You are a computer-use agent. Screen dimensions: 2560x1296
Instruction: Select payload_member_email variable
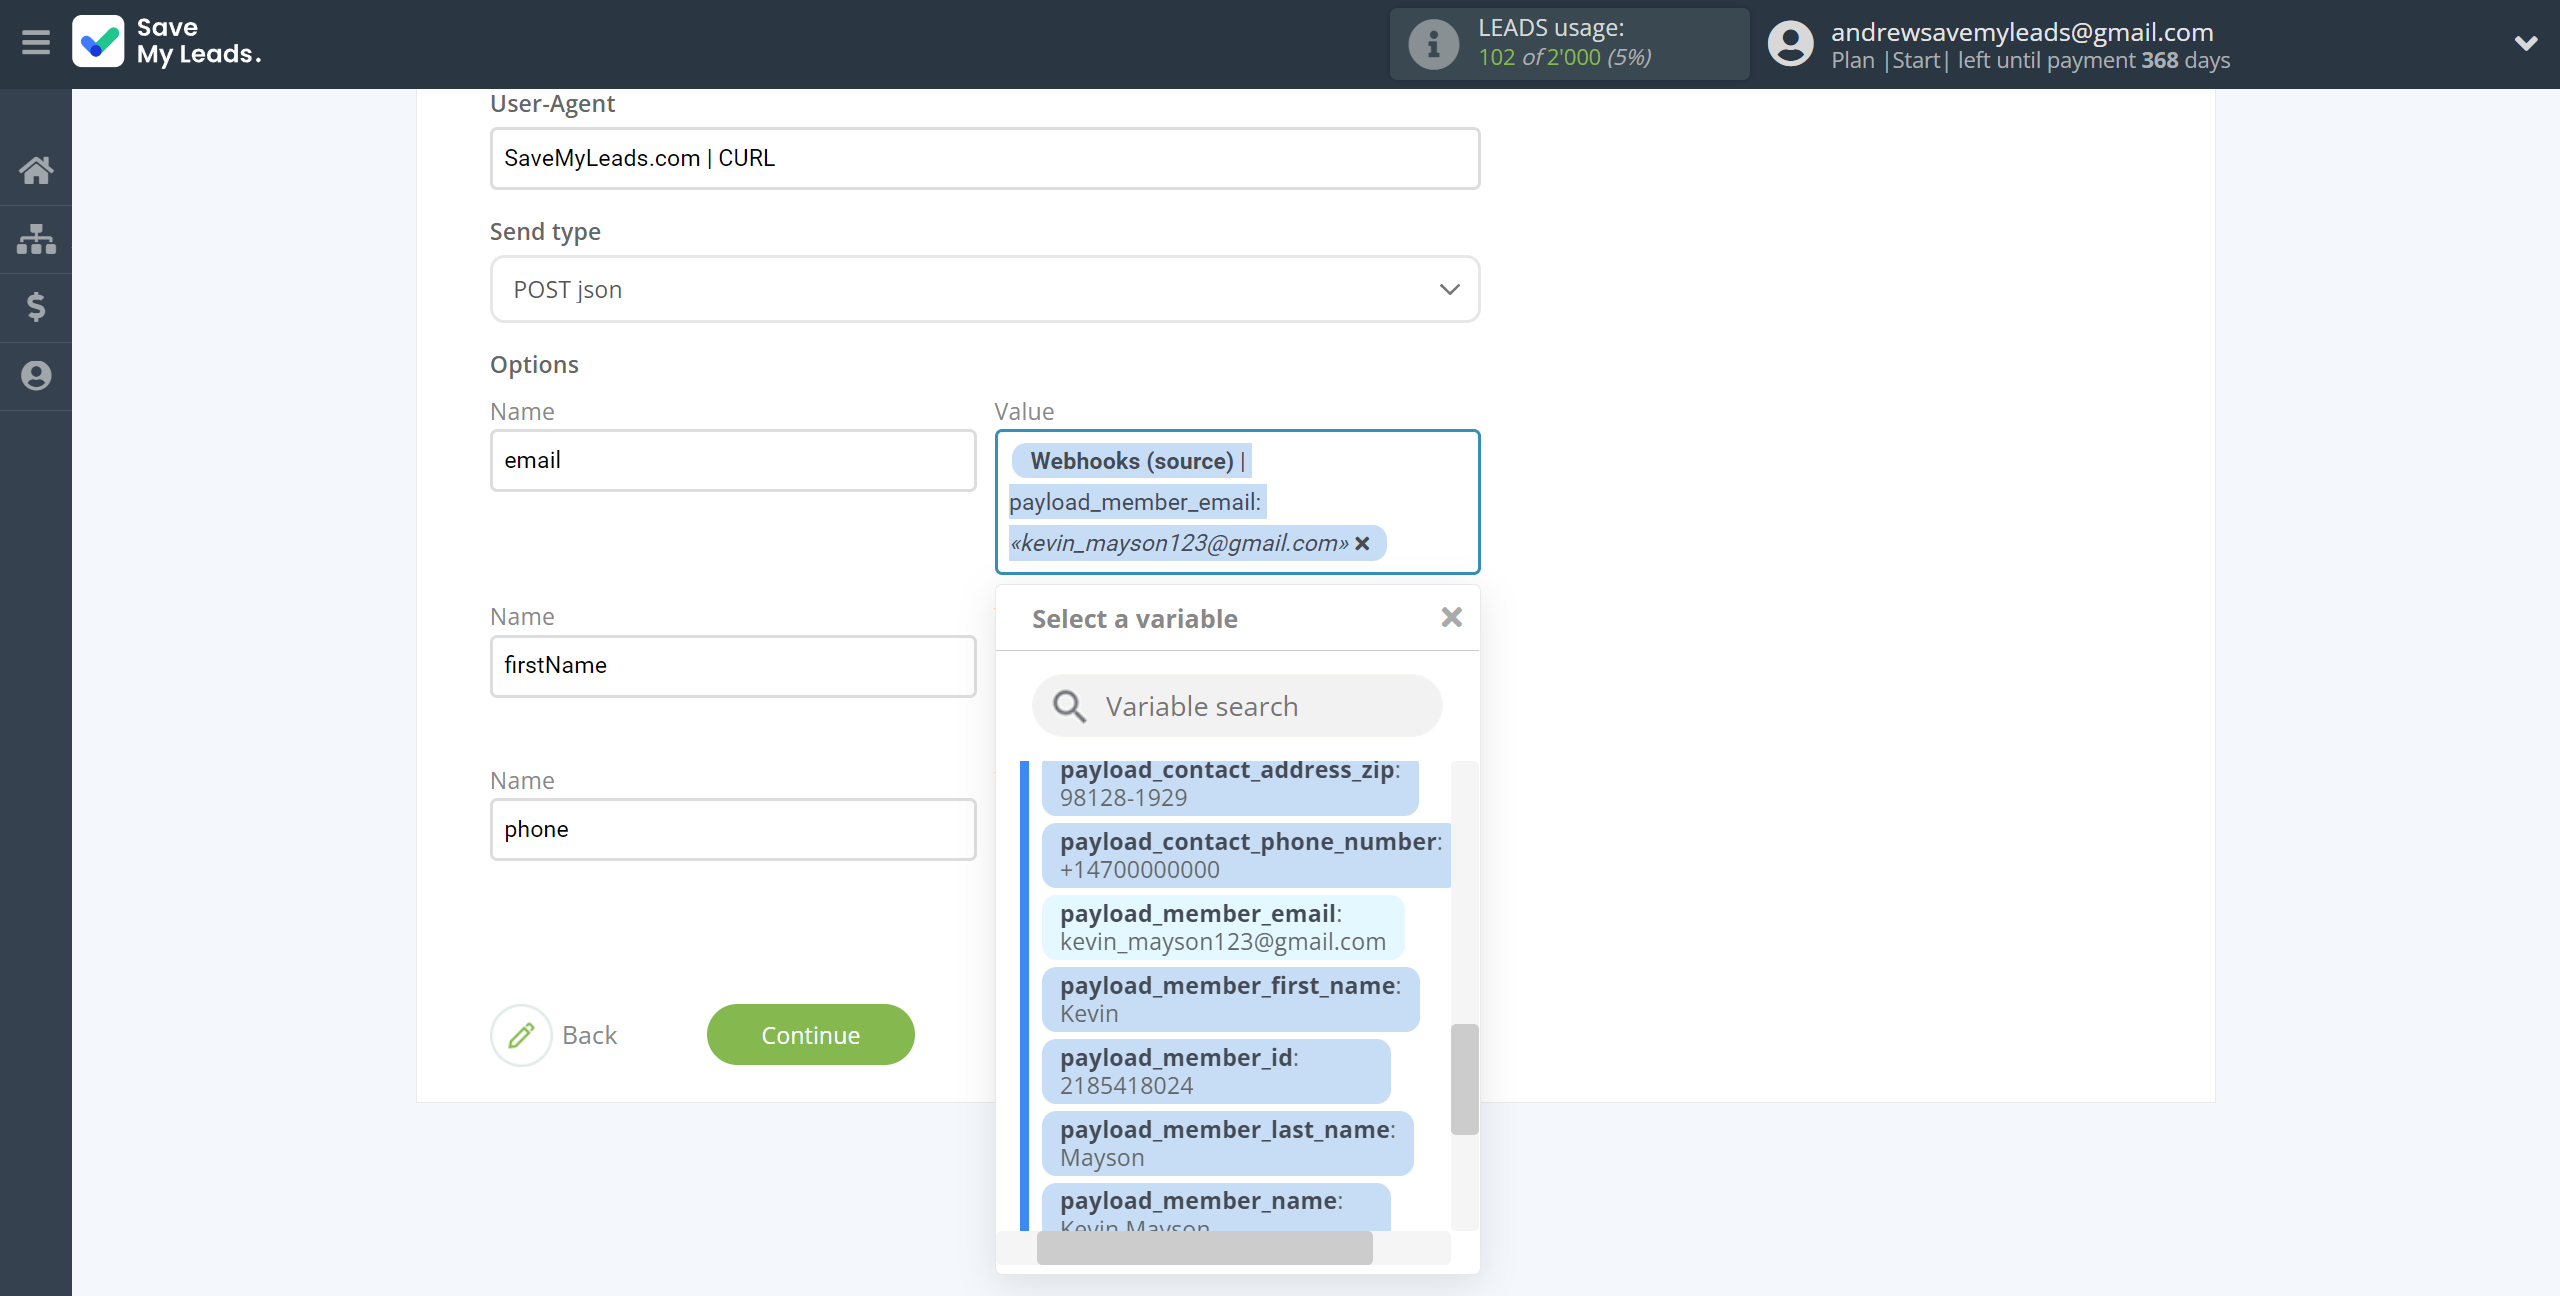tap(1223, 927)
